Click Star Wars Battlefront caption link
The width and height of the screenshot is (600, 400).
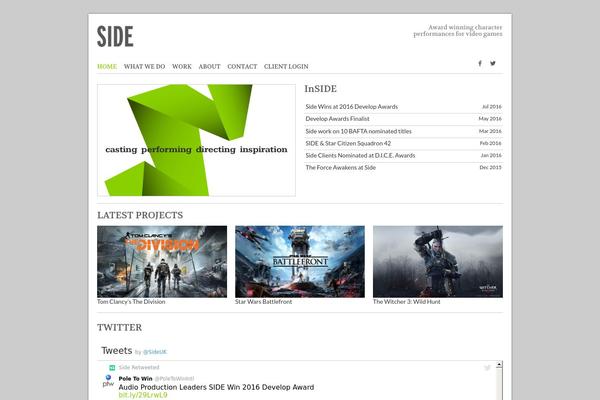tap(264, 302)
